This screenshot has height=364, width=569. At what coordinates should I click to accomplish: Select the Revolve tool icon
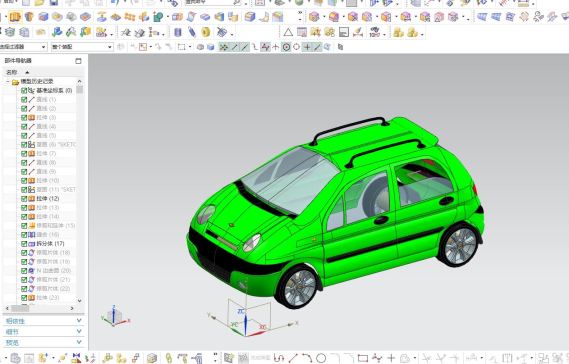pos(29,17)
